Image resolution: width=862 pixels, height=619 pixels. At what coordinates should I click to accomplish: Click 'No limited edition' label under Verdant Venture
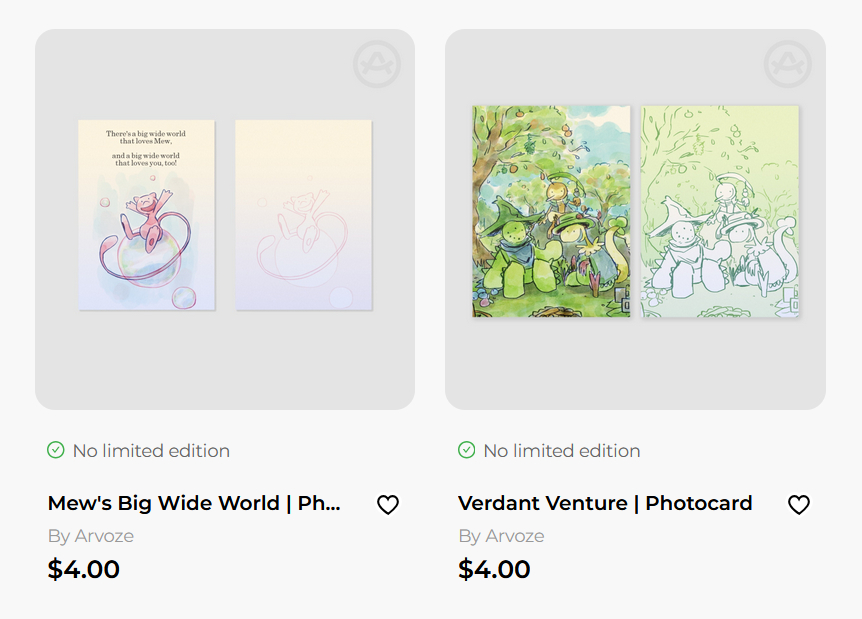pos(562,451)
